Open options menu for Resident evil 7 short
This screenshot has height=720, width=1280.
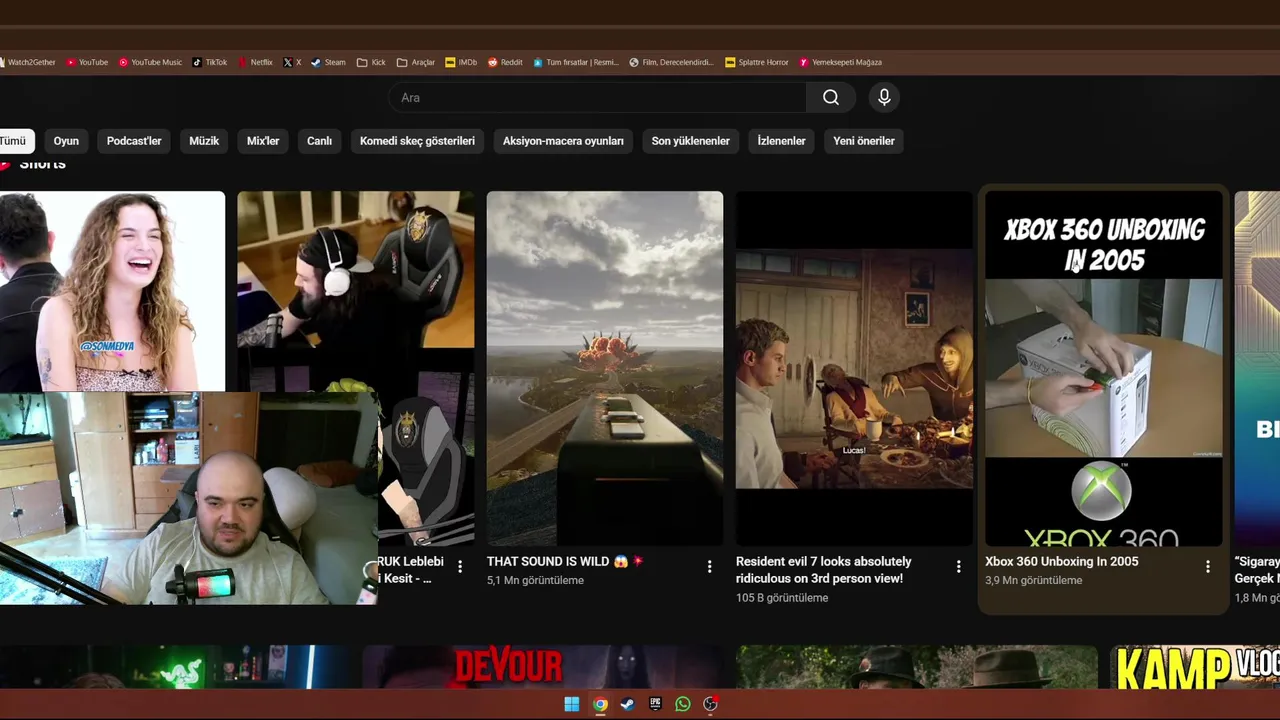pos(958,567)
